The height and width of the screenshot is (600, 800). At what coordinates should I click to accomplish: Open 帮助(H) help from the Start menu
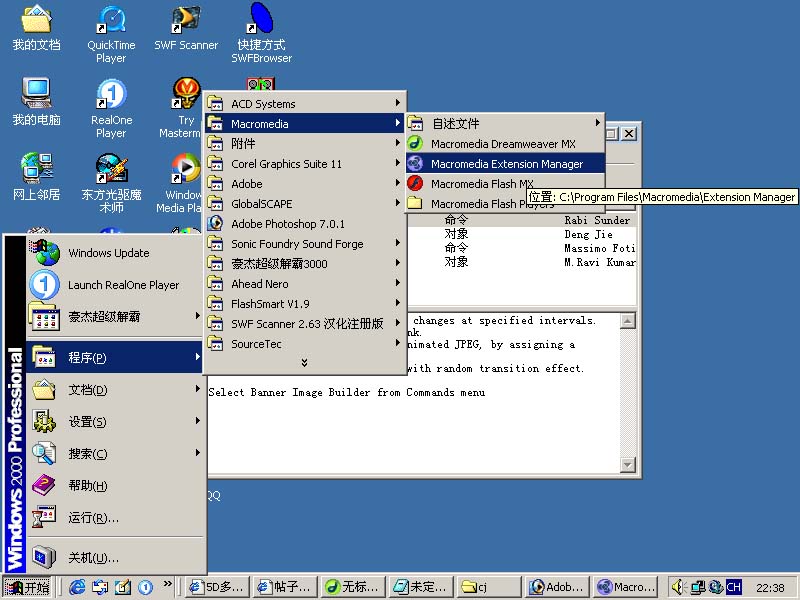coord(115,485)
